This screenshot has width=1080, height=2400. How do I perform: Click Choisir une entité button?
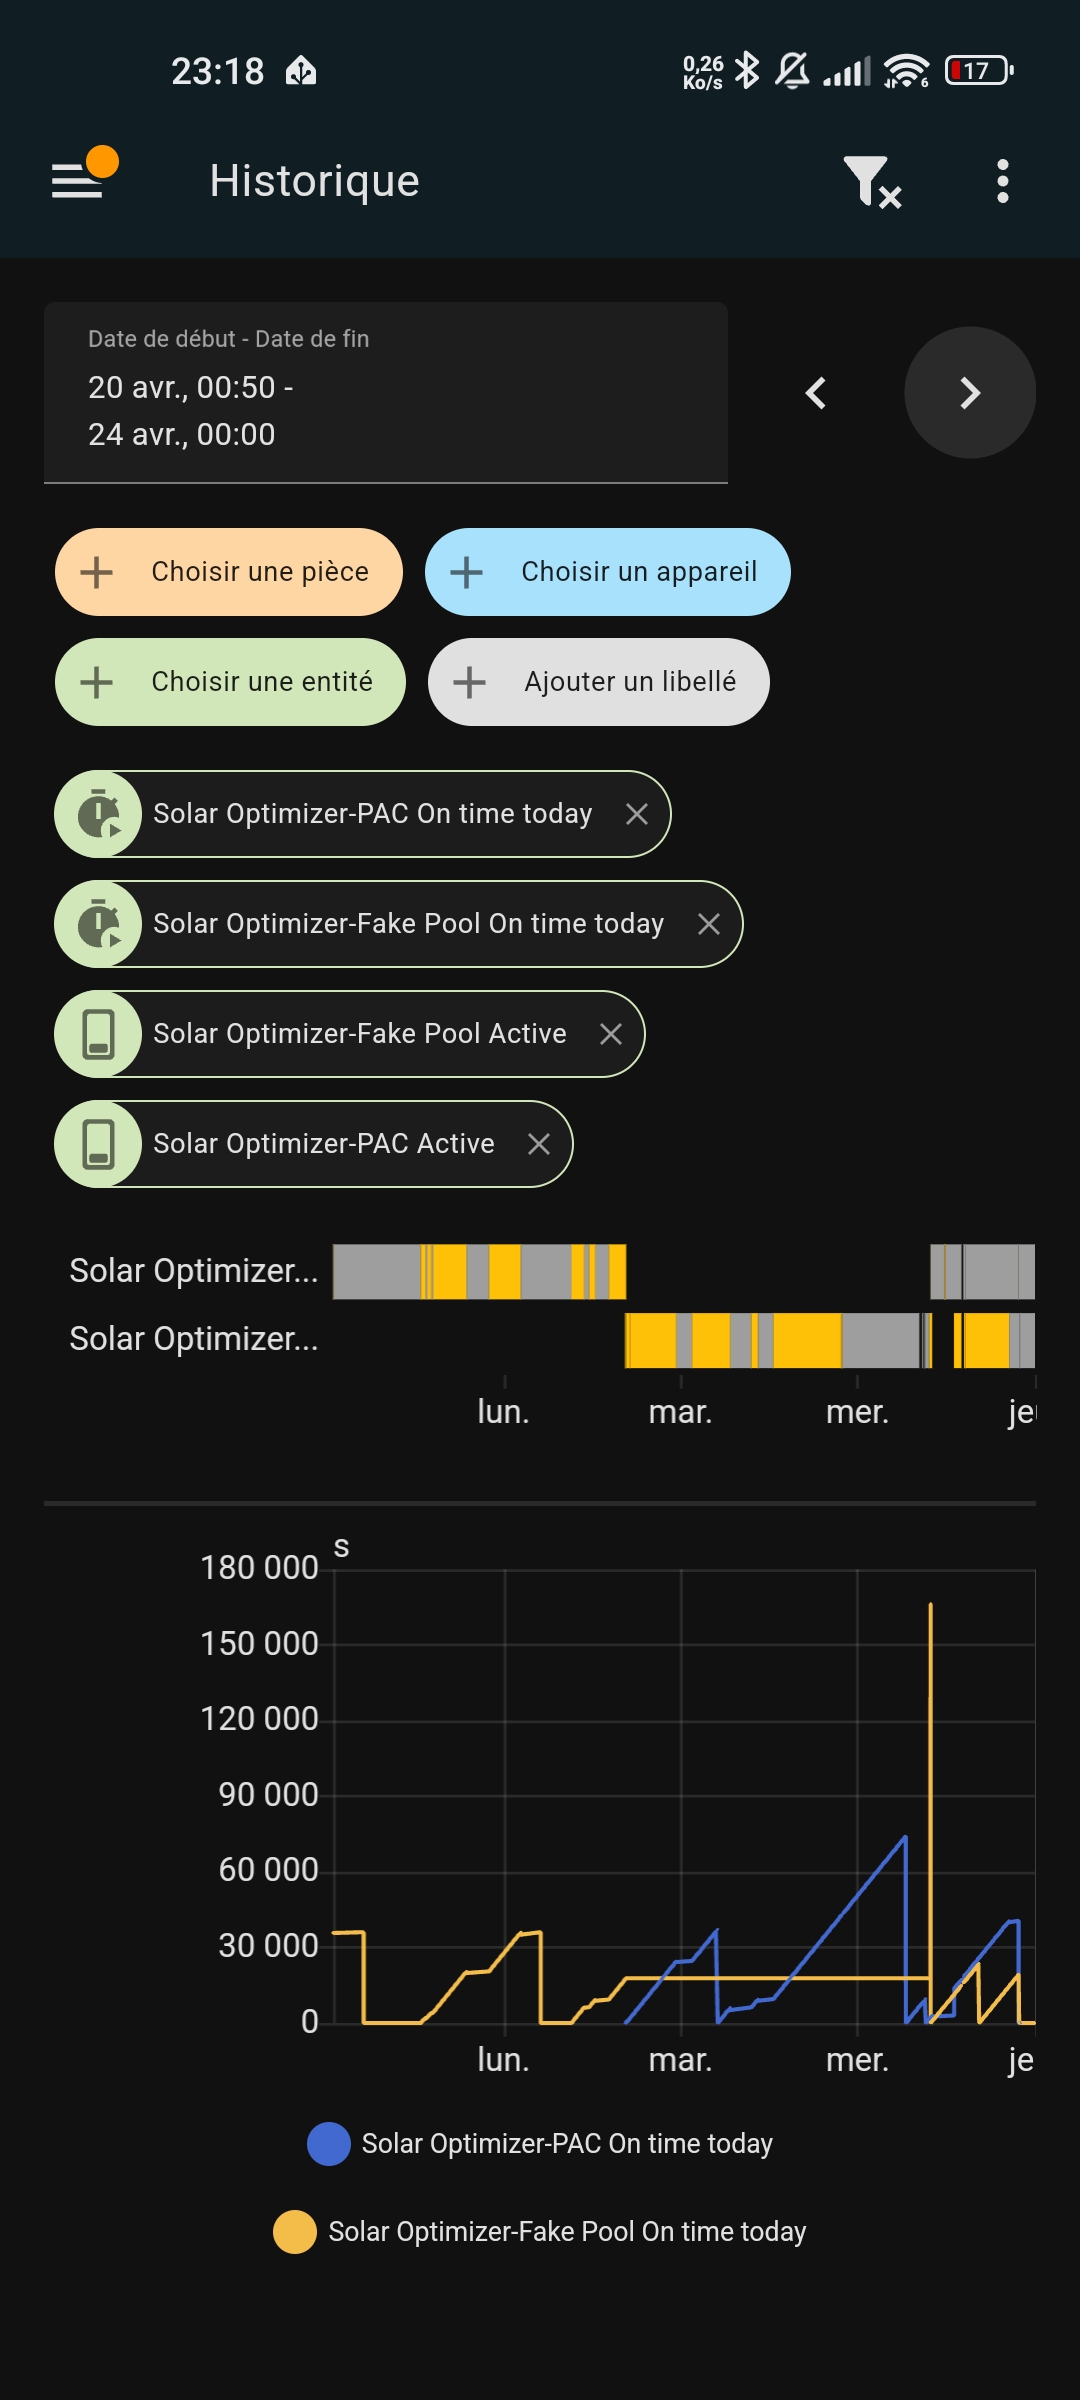coord(230,682)
